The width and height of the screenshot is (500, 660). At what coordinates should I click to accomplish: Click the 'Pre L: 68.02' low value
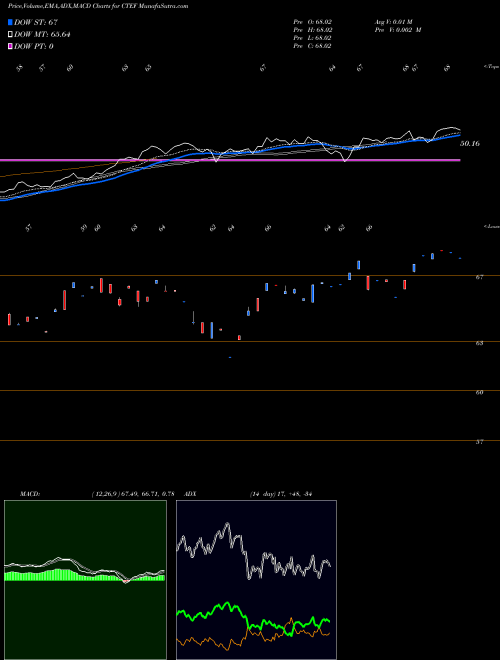313,38
